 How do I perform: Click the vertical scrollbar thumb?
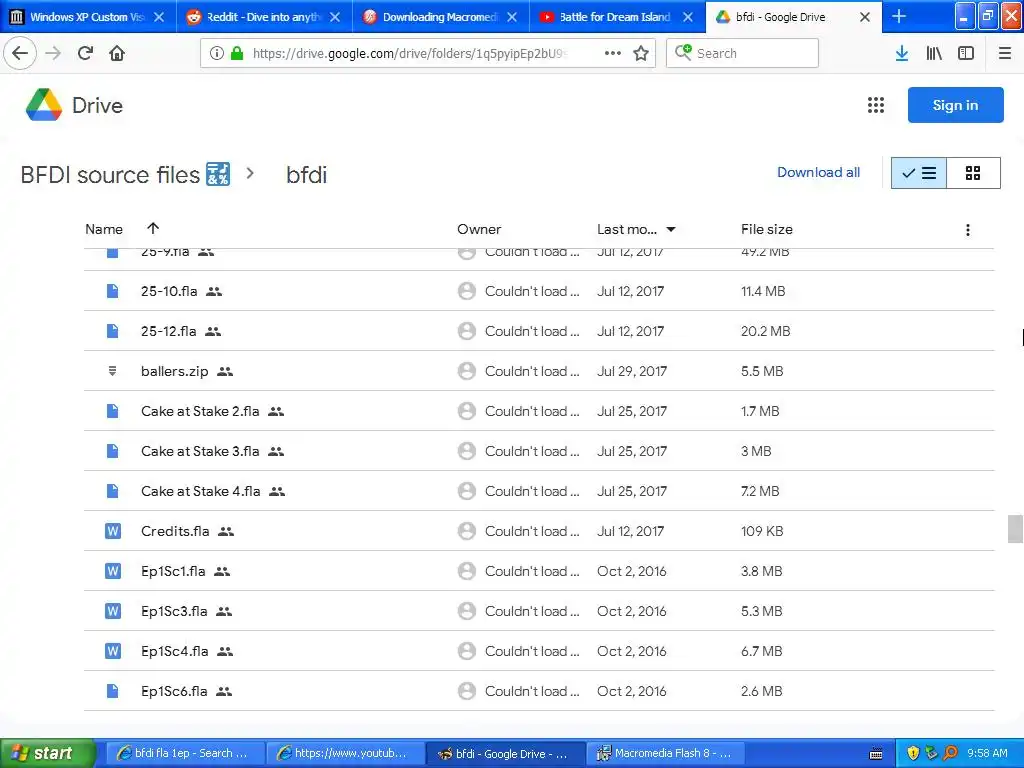(1015, 529)
